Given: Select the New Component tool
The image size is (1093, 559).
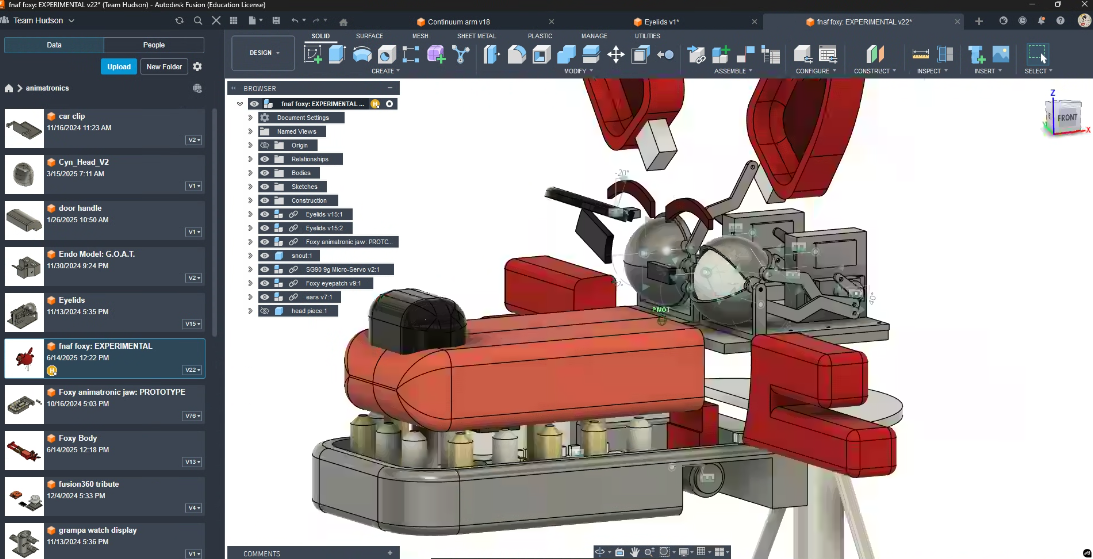Looking at the screenshot, I should (x=721, y=54).
